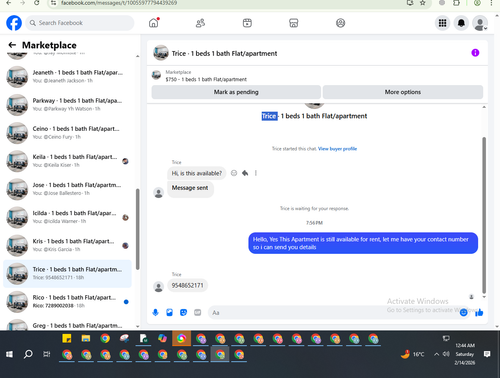Click More options button

pos(403,92)
